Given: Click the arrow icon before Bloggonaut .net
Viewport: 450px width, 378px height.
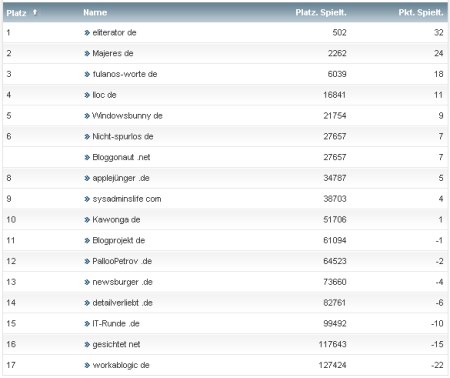Looking at the screenshot, I should coord(87,157).
